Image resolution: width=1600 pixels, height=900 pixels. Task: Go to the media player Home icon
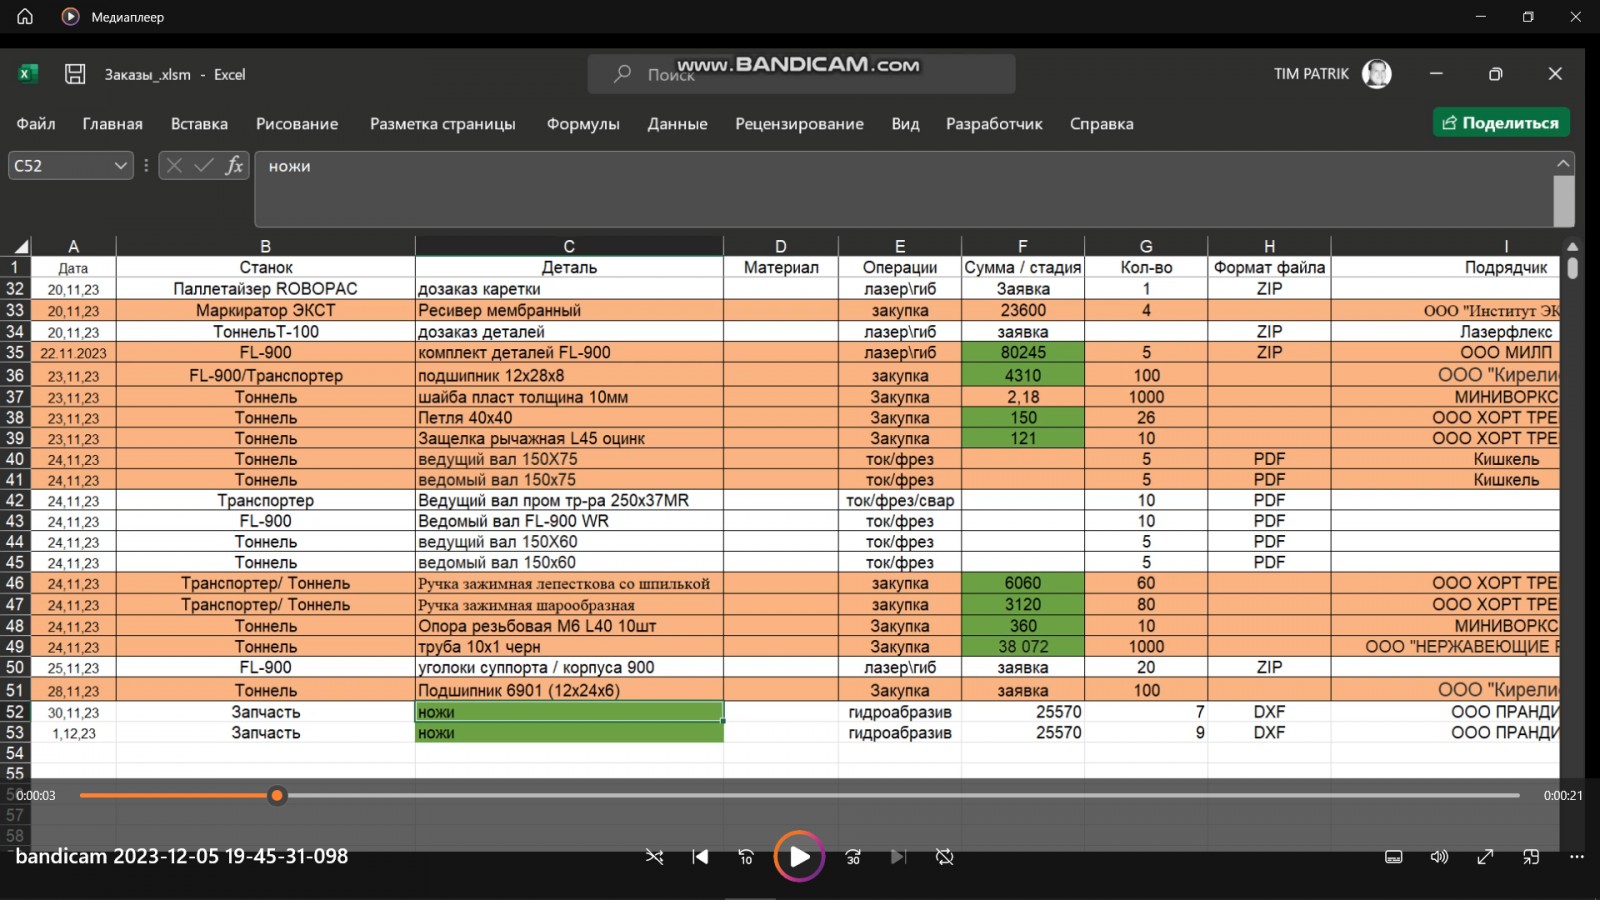[x=25, y=16]
